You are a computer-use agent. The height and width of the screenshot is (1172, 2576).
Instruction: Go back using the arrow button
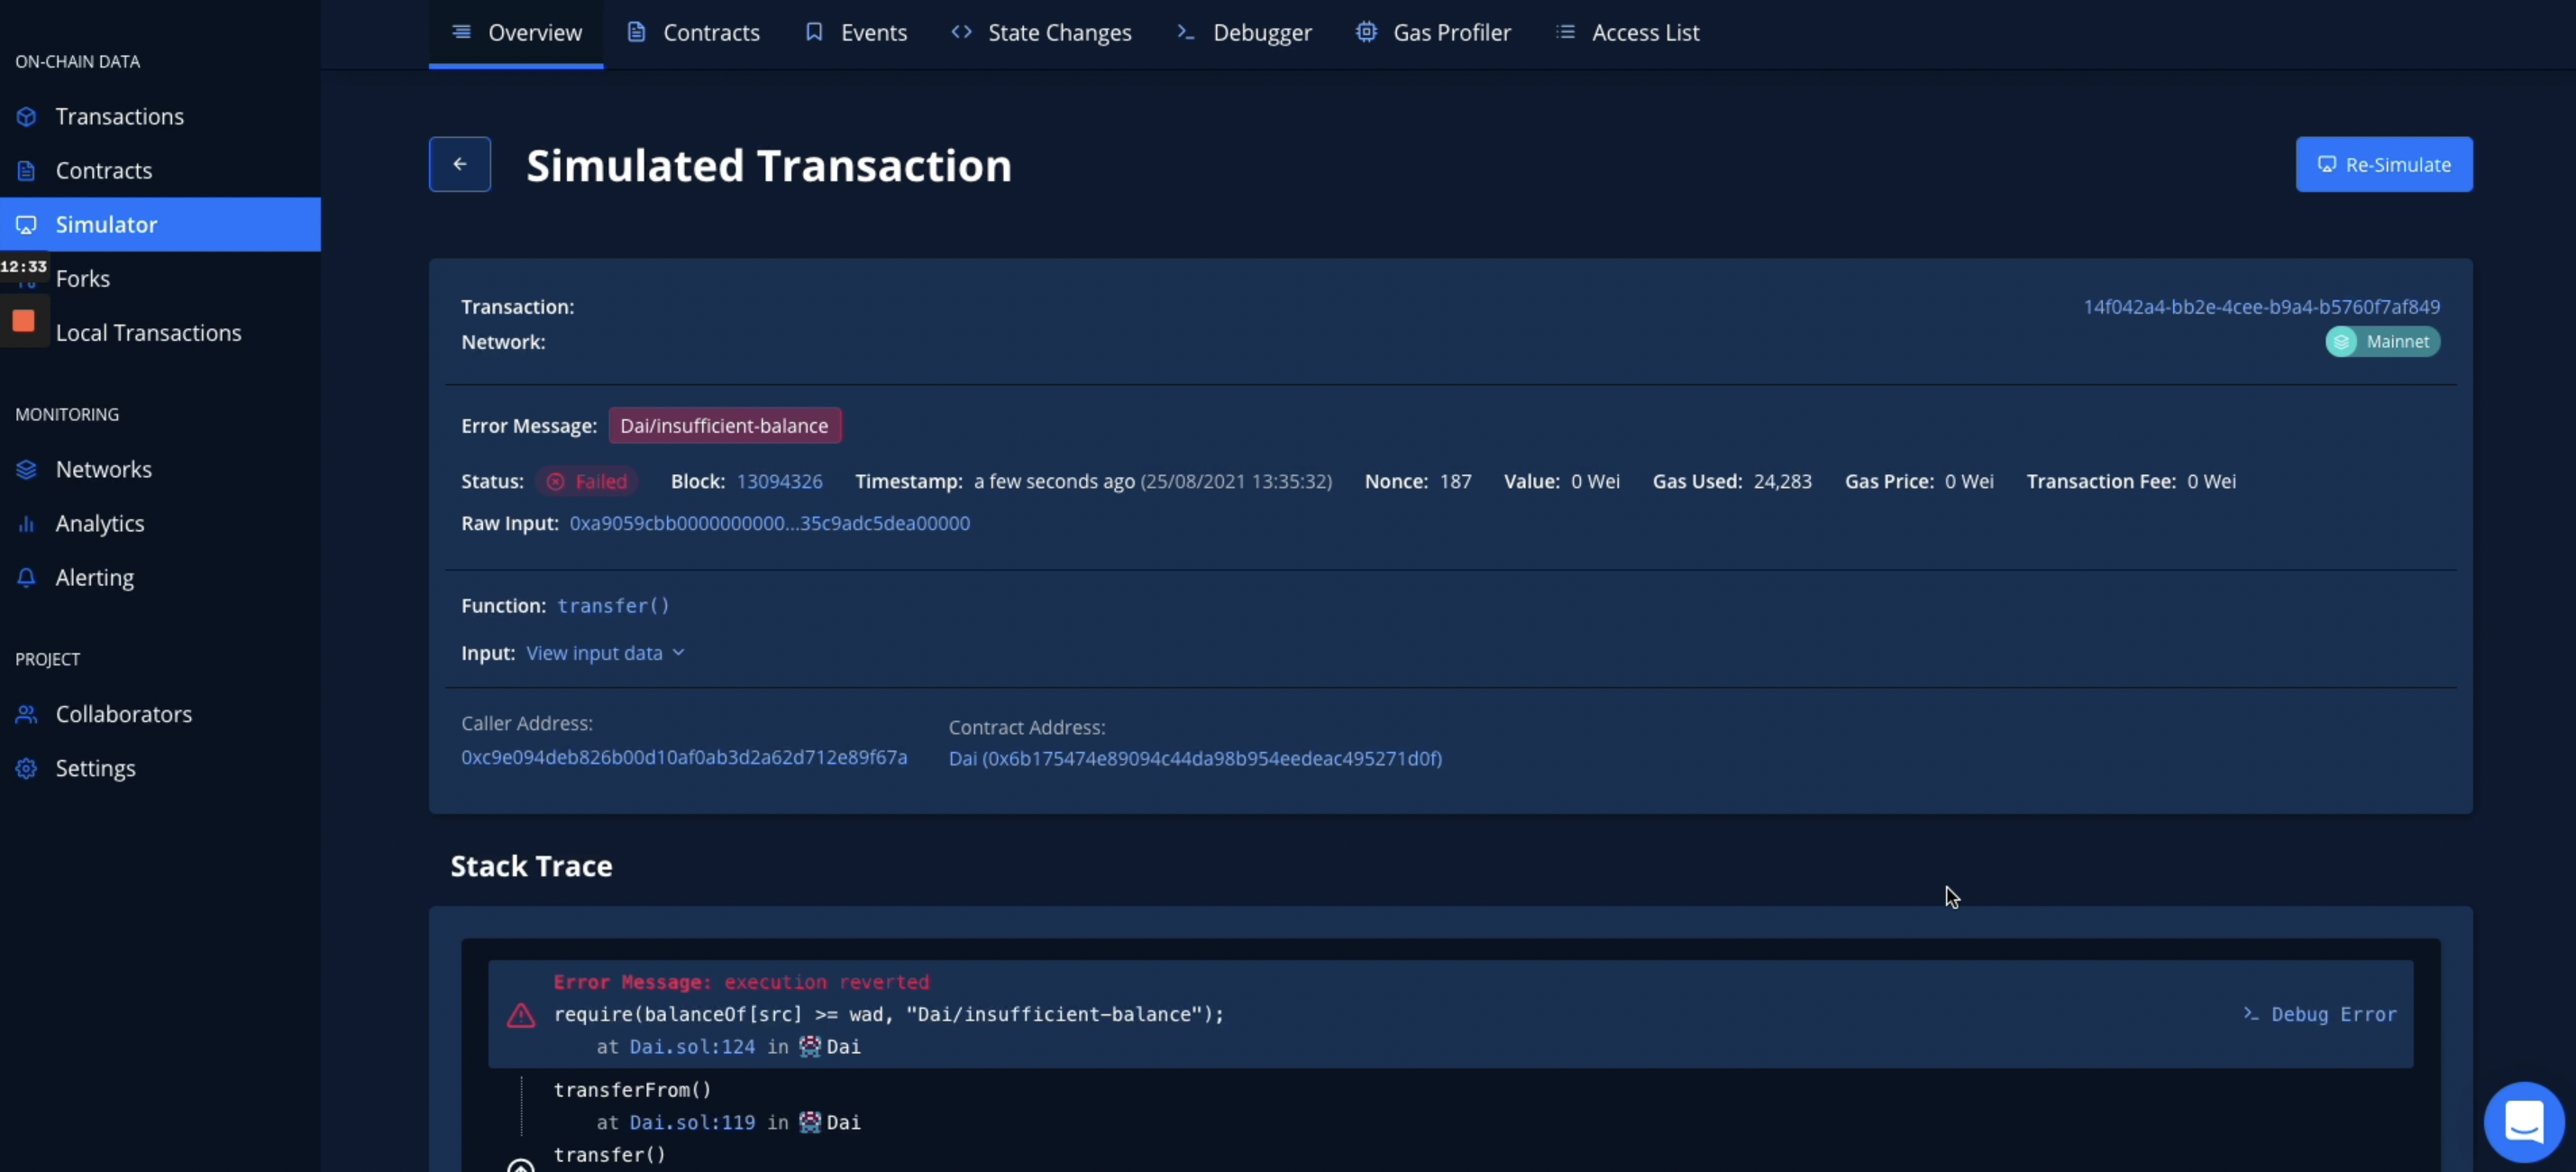460,164
